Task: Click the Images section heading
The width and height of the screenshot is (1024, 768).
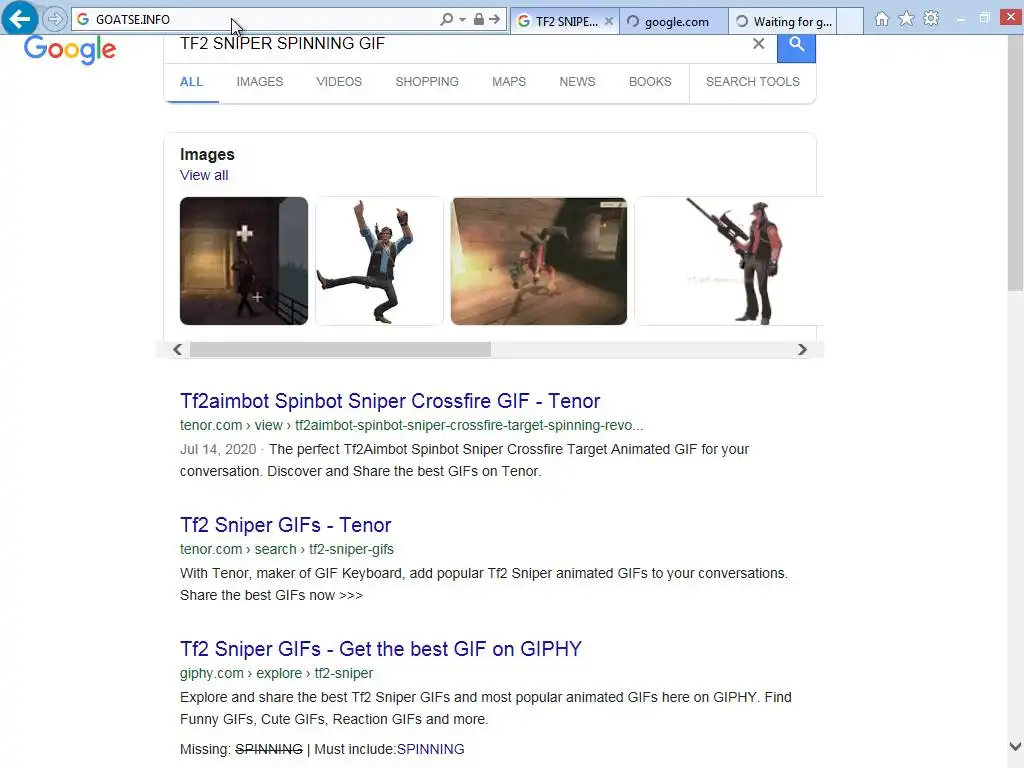Action: click(207, 154)
